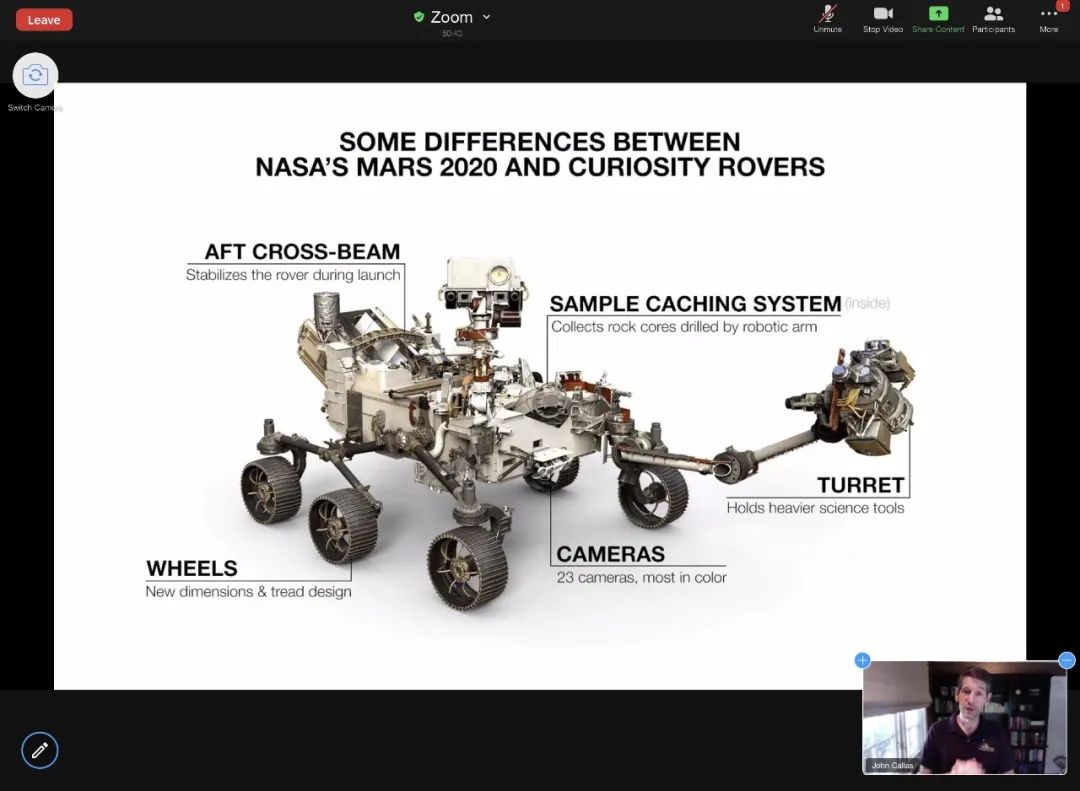Click the "SAMPLE CACHING SYSTEM" heading
The image size is (1080, 791).
(695, 304)
